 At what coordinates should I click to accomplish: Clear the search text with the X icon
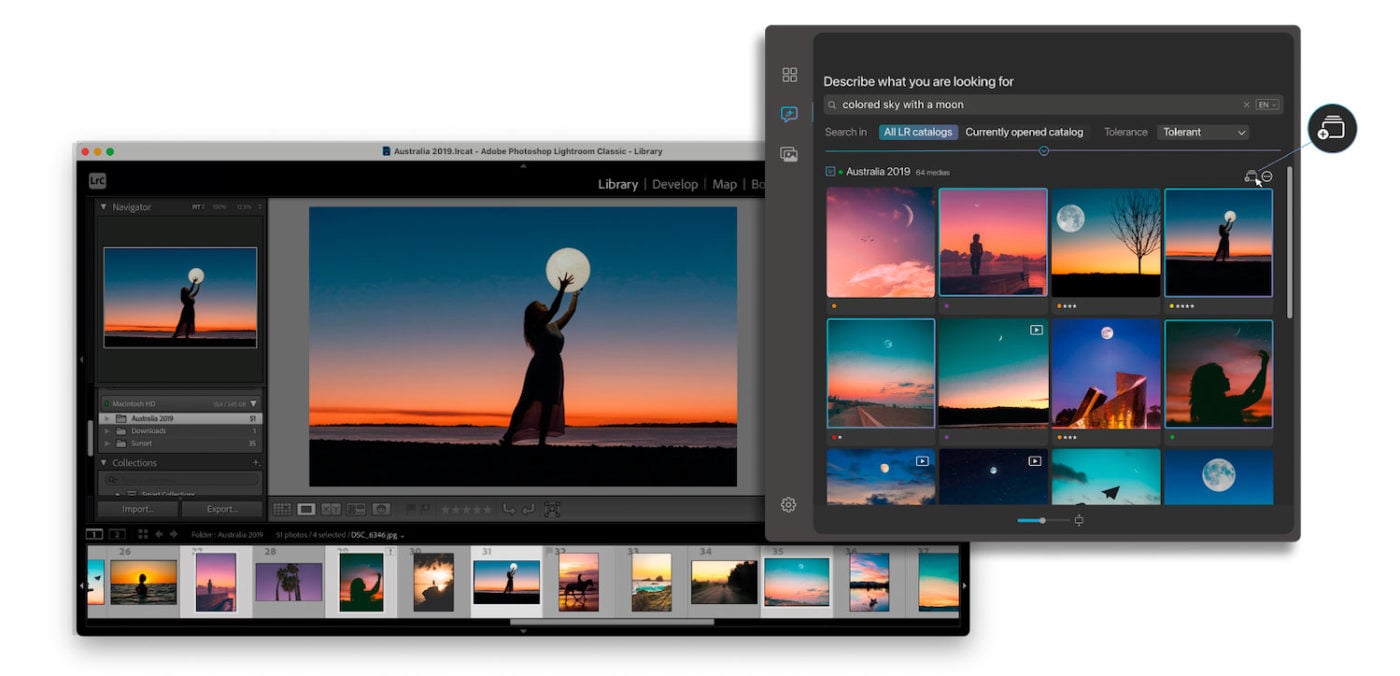1246,104
